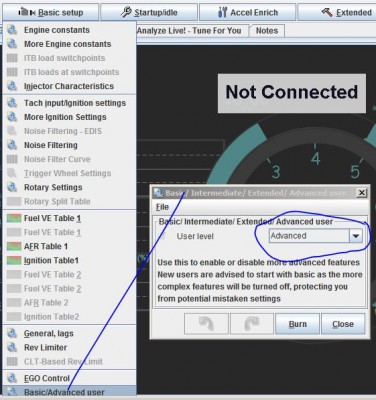
Task: Click the hammer icon on Extended
Action: [327, 12]
